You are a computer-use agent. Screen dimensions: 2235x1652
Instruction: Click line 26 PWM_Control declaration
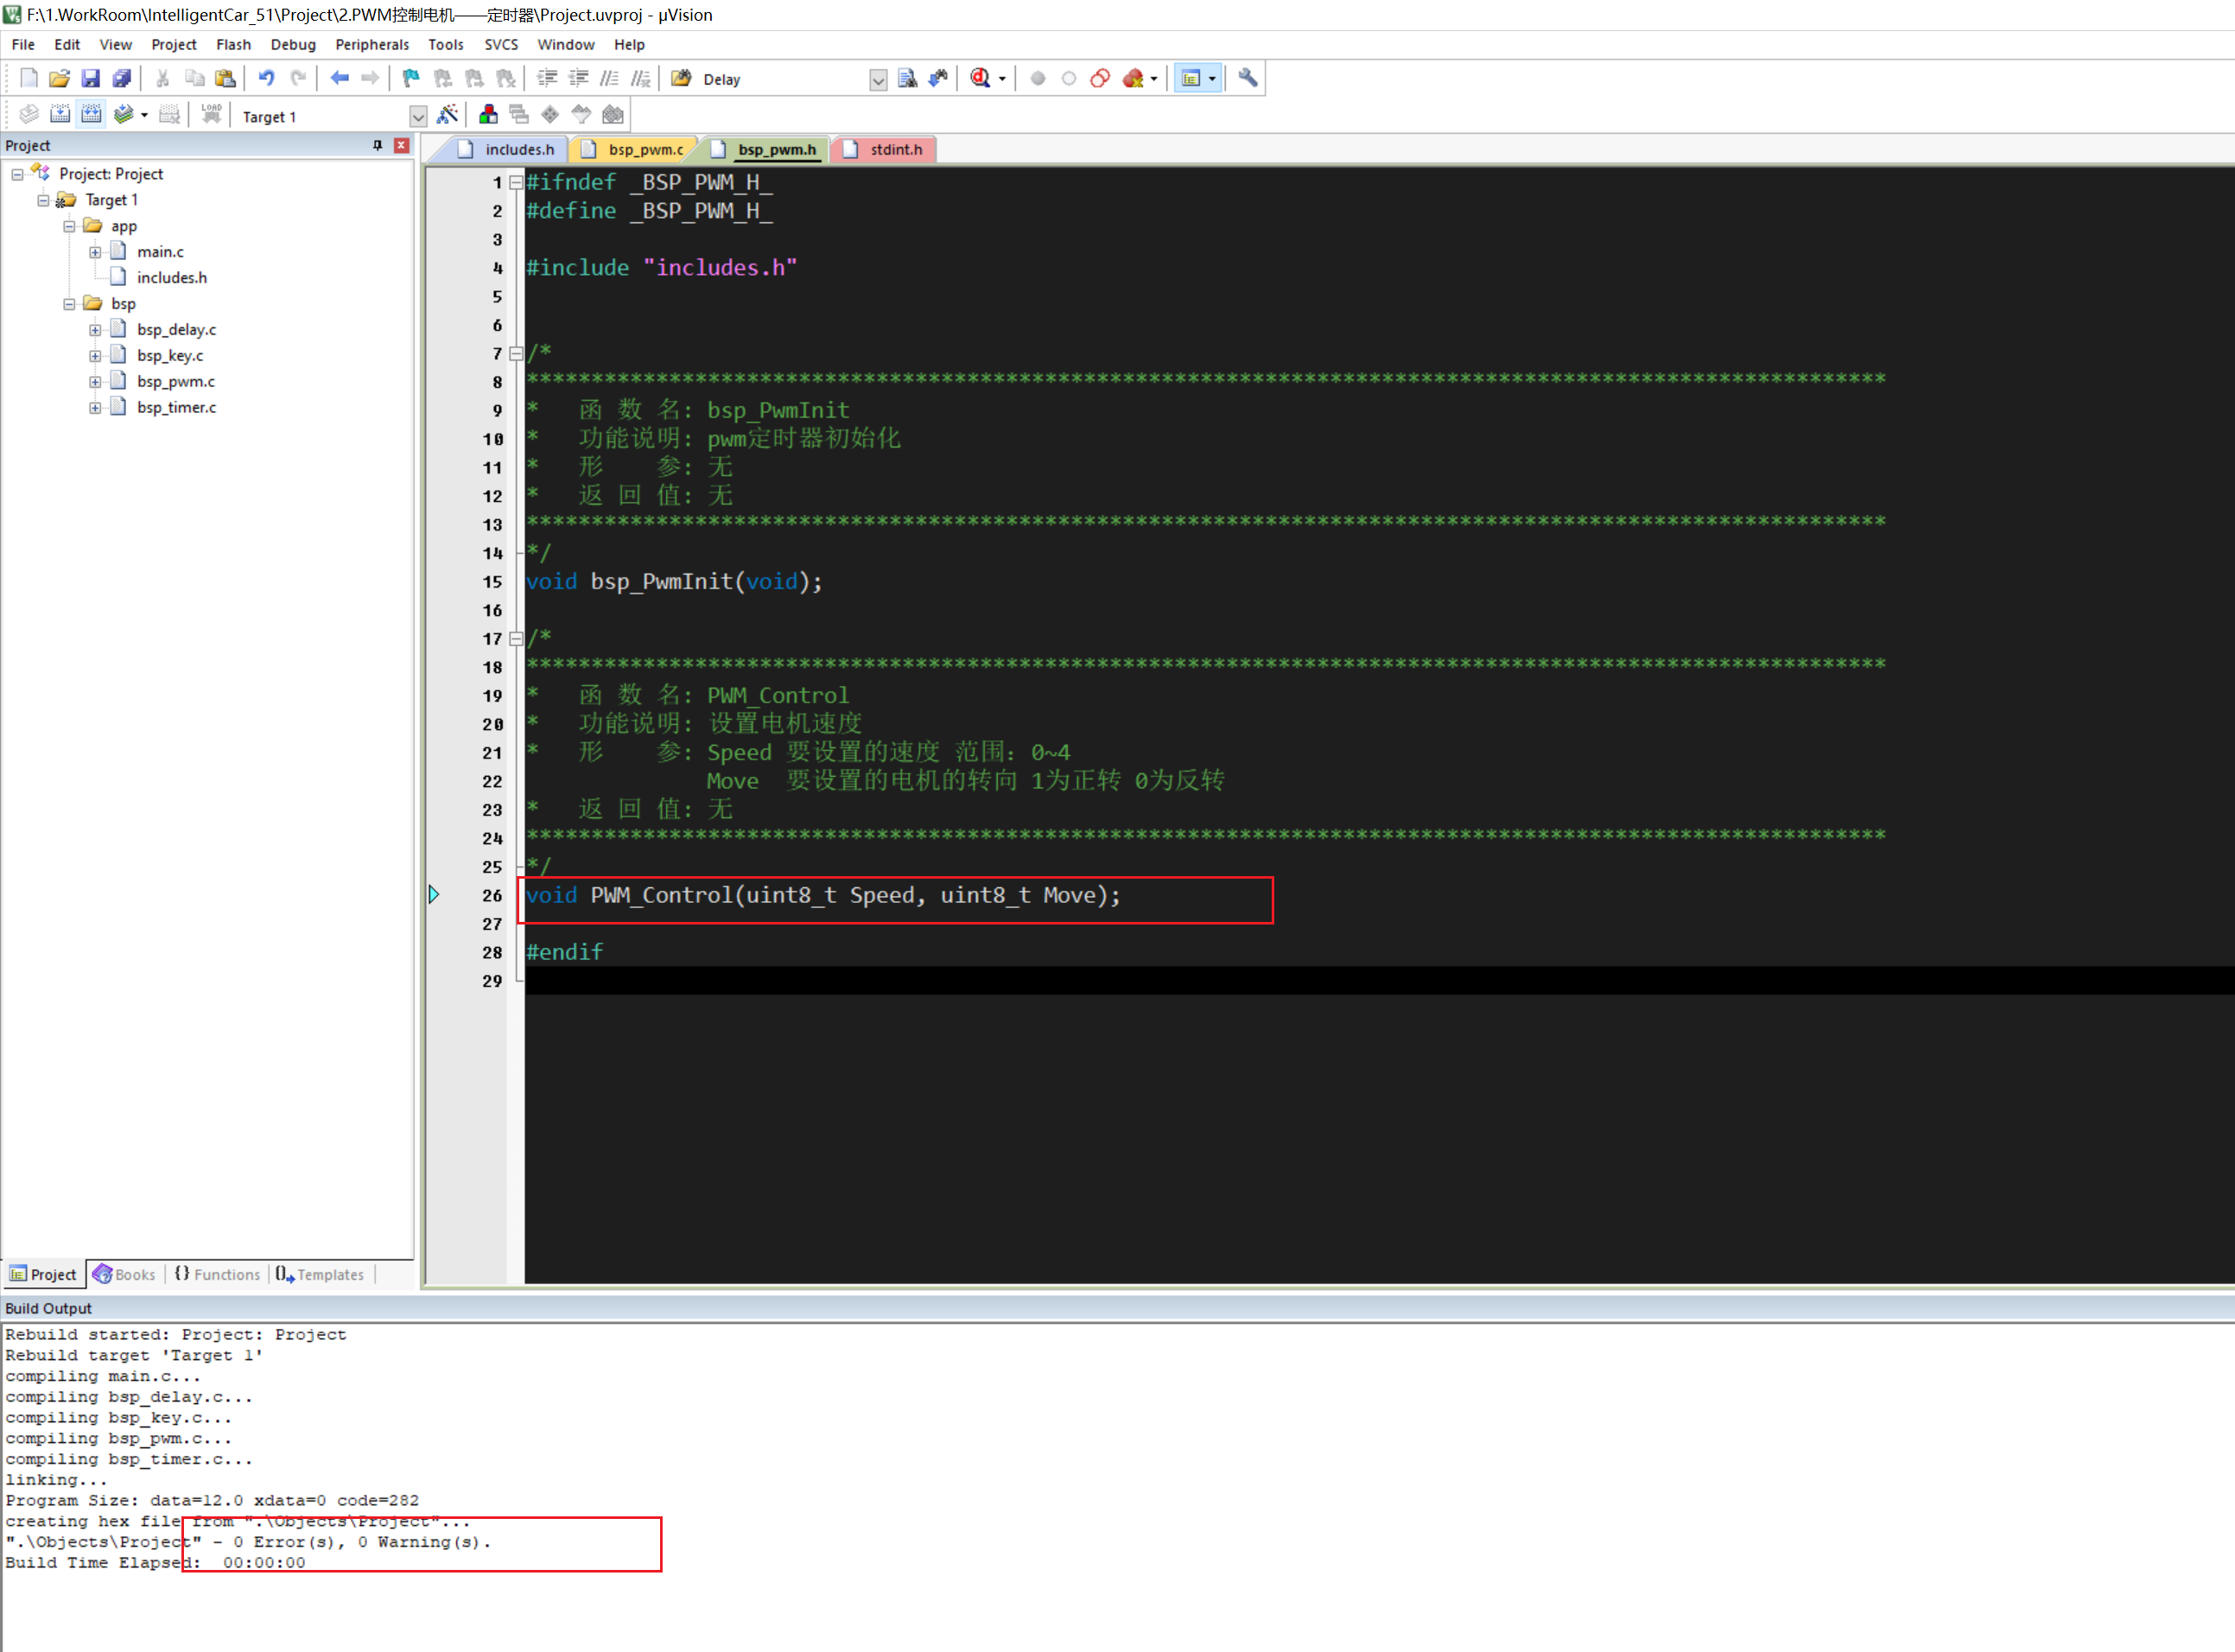824,896
